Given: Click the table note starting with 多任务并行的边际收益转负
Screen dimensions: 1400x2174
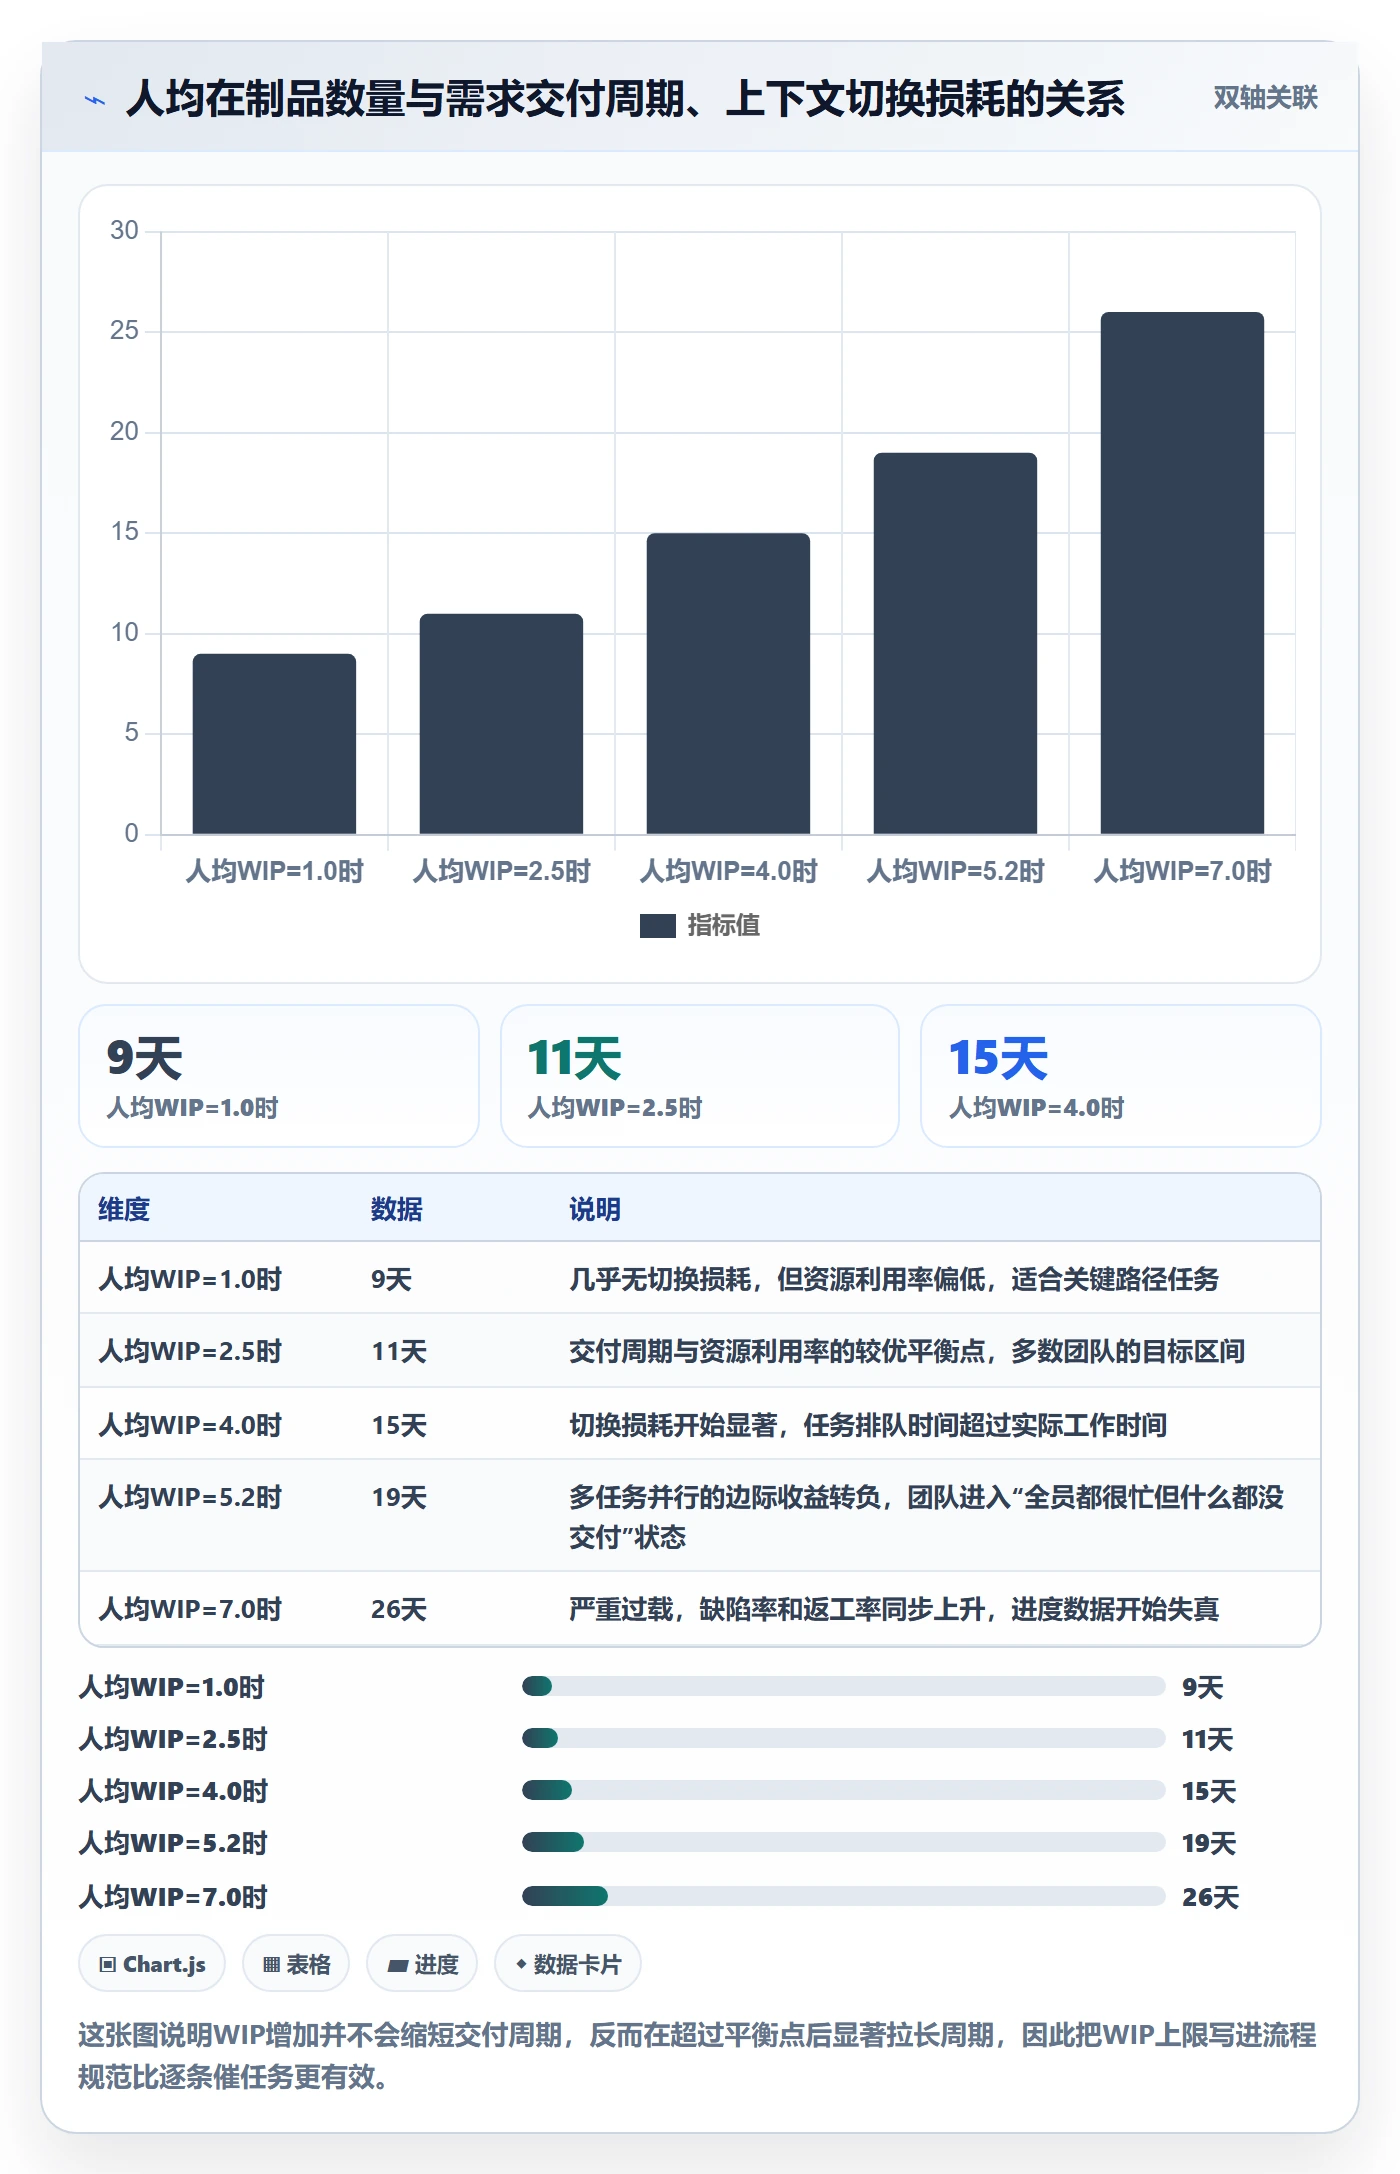Looking at the screenshot, I should click(x=927, y=1517).
